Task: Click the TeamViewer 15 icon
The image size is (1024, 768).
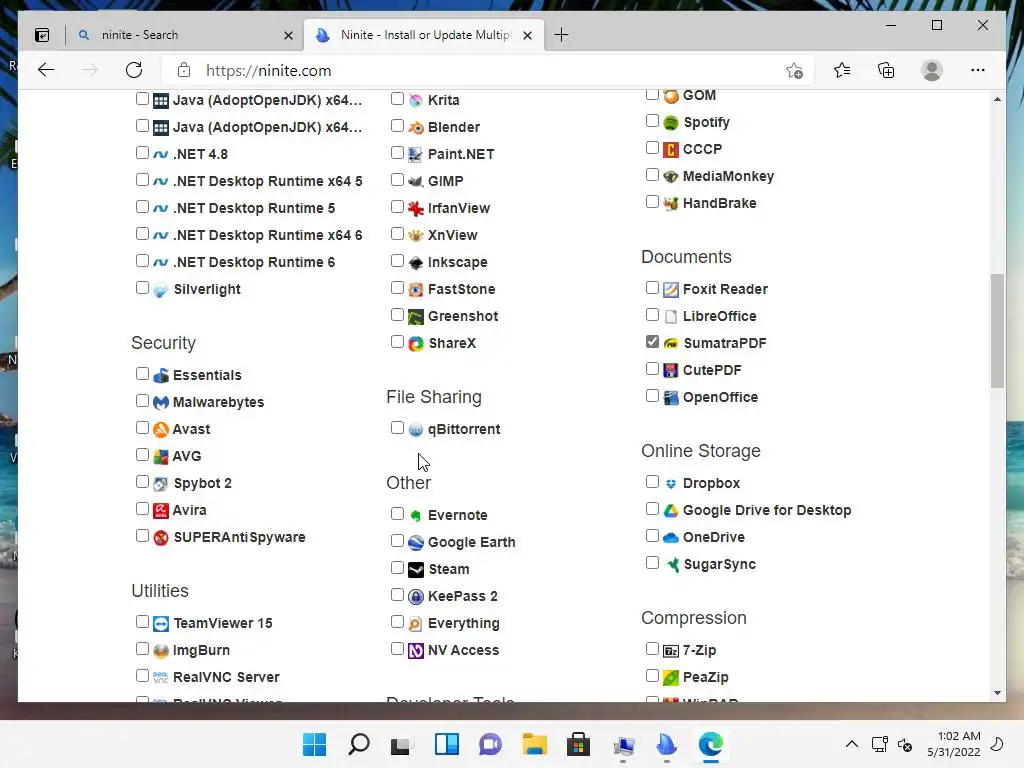Action: (161, 624)
